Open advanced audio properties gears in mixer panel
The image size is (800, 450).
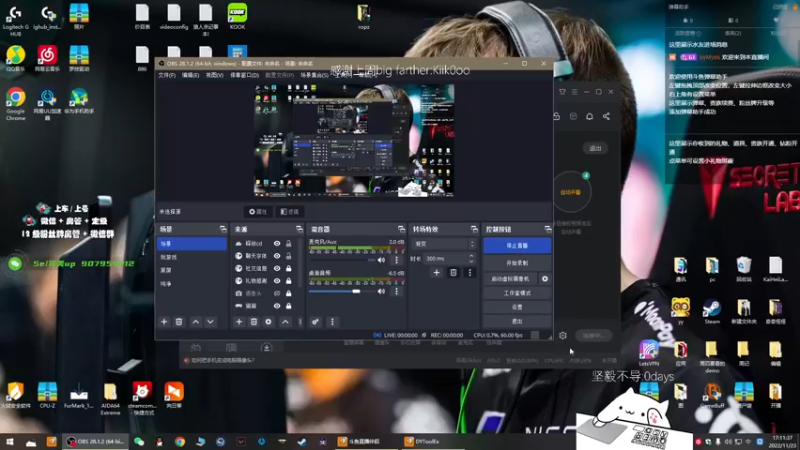pyautogui.click(x=315, y=322)
